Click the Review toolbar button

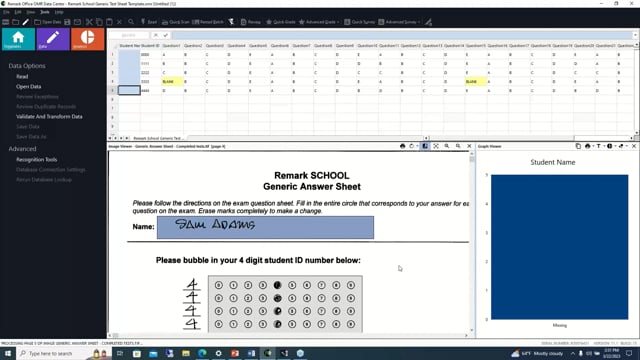coord(251,22)
